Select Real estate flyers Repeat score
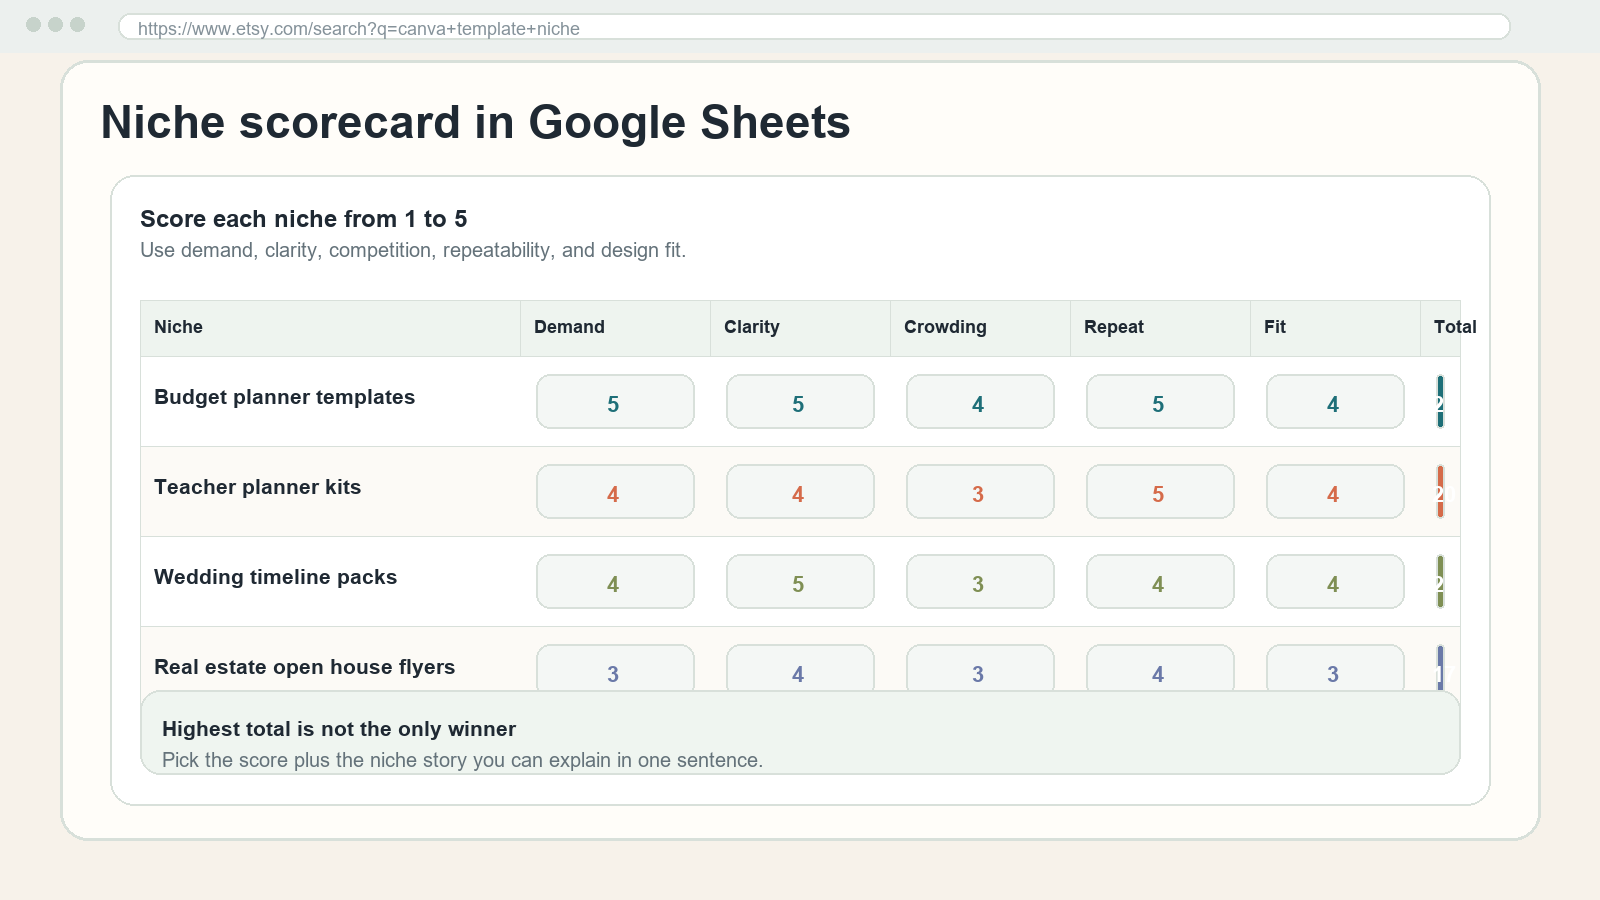The height and width of the screenshot is (900, 1600). point(1160,668)
